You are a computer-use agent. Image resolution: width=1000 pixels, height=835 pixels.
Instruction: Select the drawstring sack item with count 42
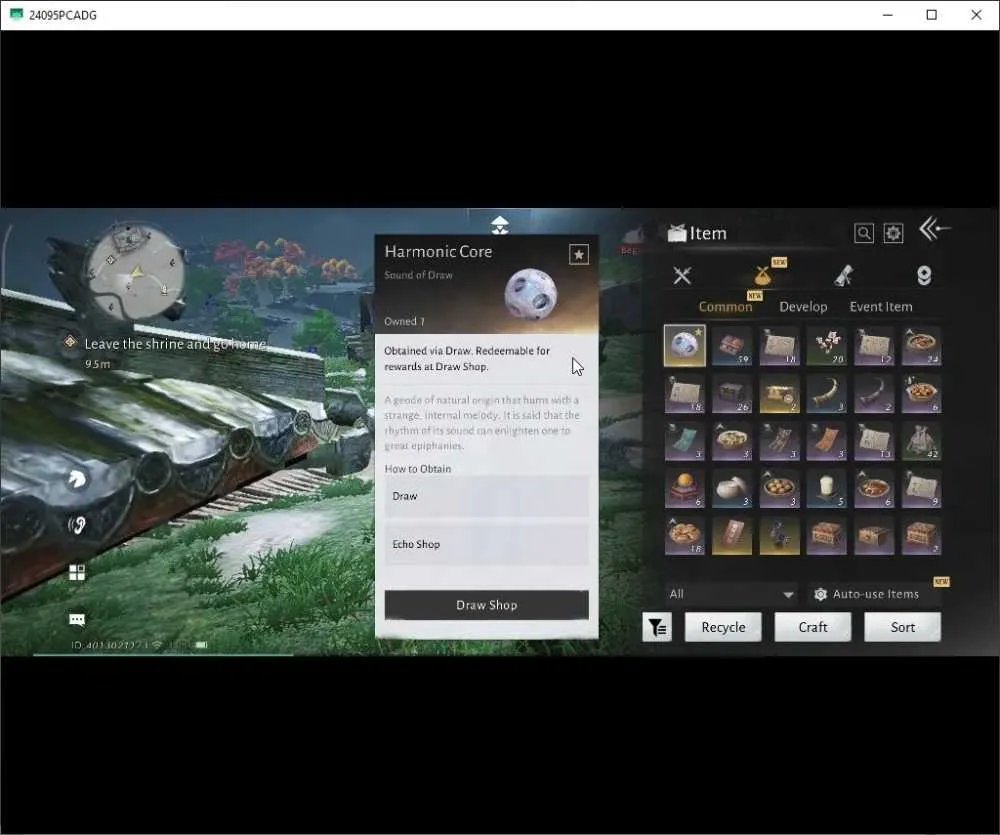pos(922,441)
